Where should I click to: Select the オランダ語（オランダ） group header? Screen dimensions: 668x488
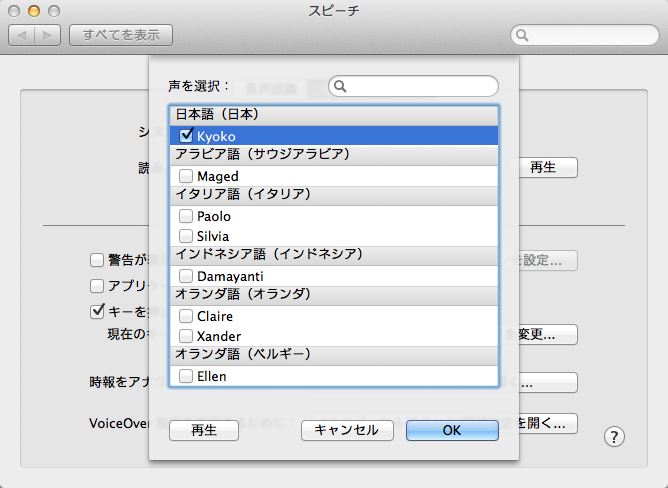[334, 295]
